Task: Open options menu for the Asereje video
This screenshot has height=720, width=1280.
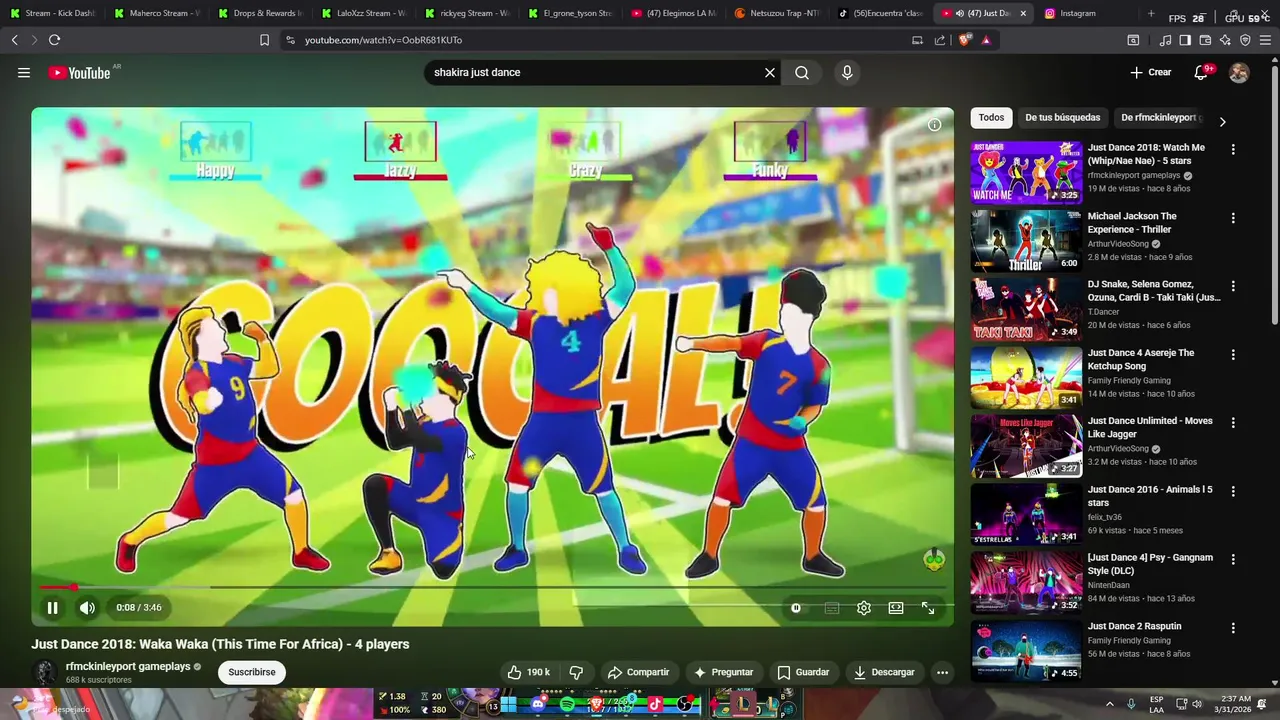Action: 1233,355
